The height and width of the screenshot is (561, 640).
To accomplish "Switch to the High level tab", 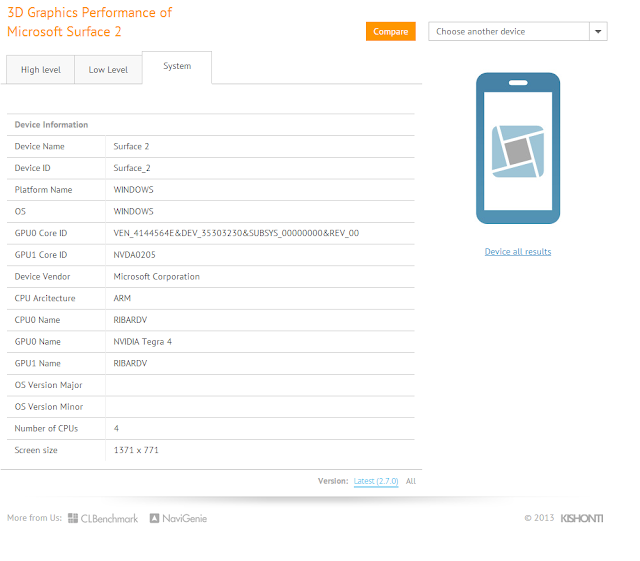I will (40, 70).
